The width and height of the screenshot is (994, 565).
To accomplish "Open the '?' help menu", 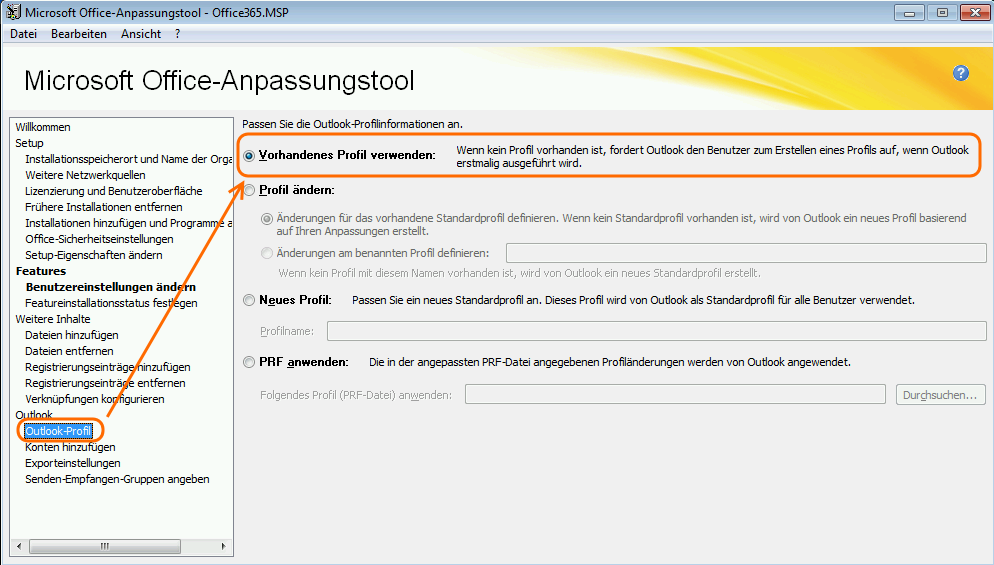I will click(x=177, y=33).
